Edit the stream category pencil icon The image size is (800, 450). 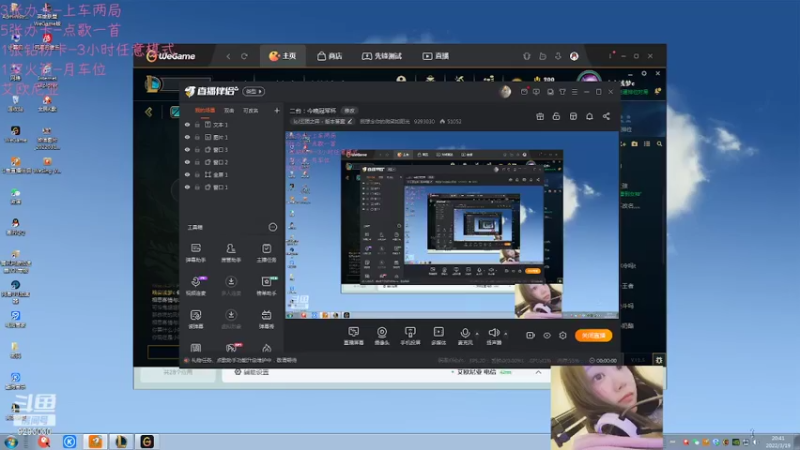pyautogui.click(x=349, y=121)
